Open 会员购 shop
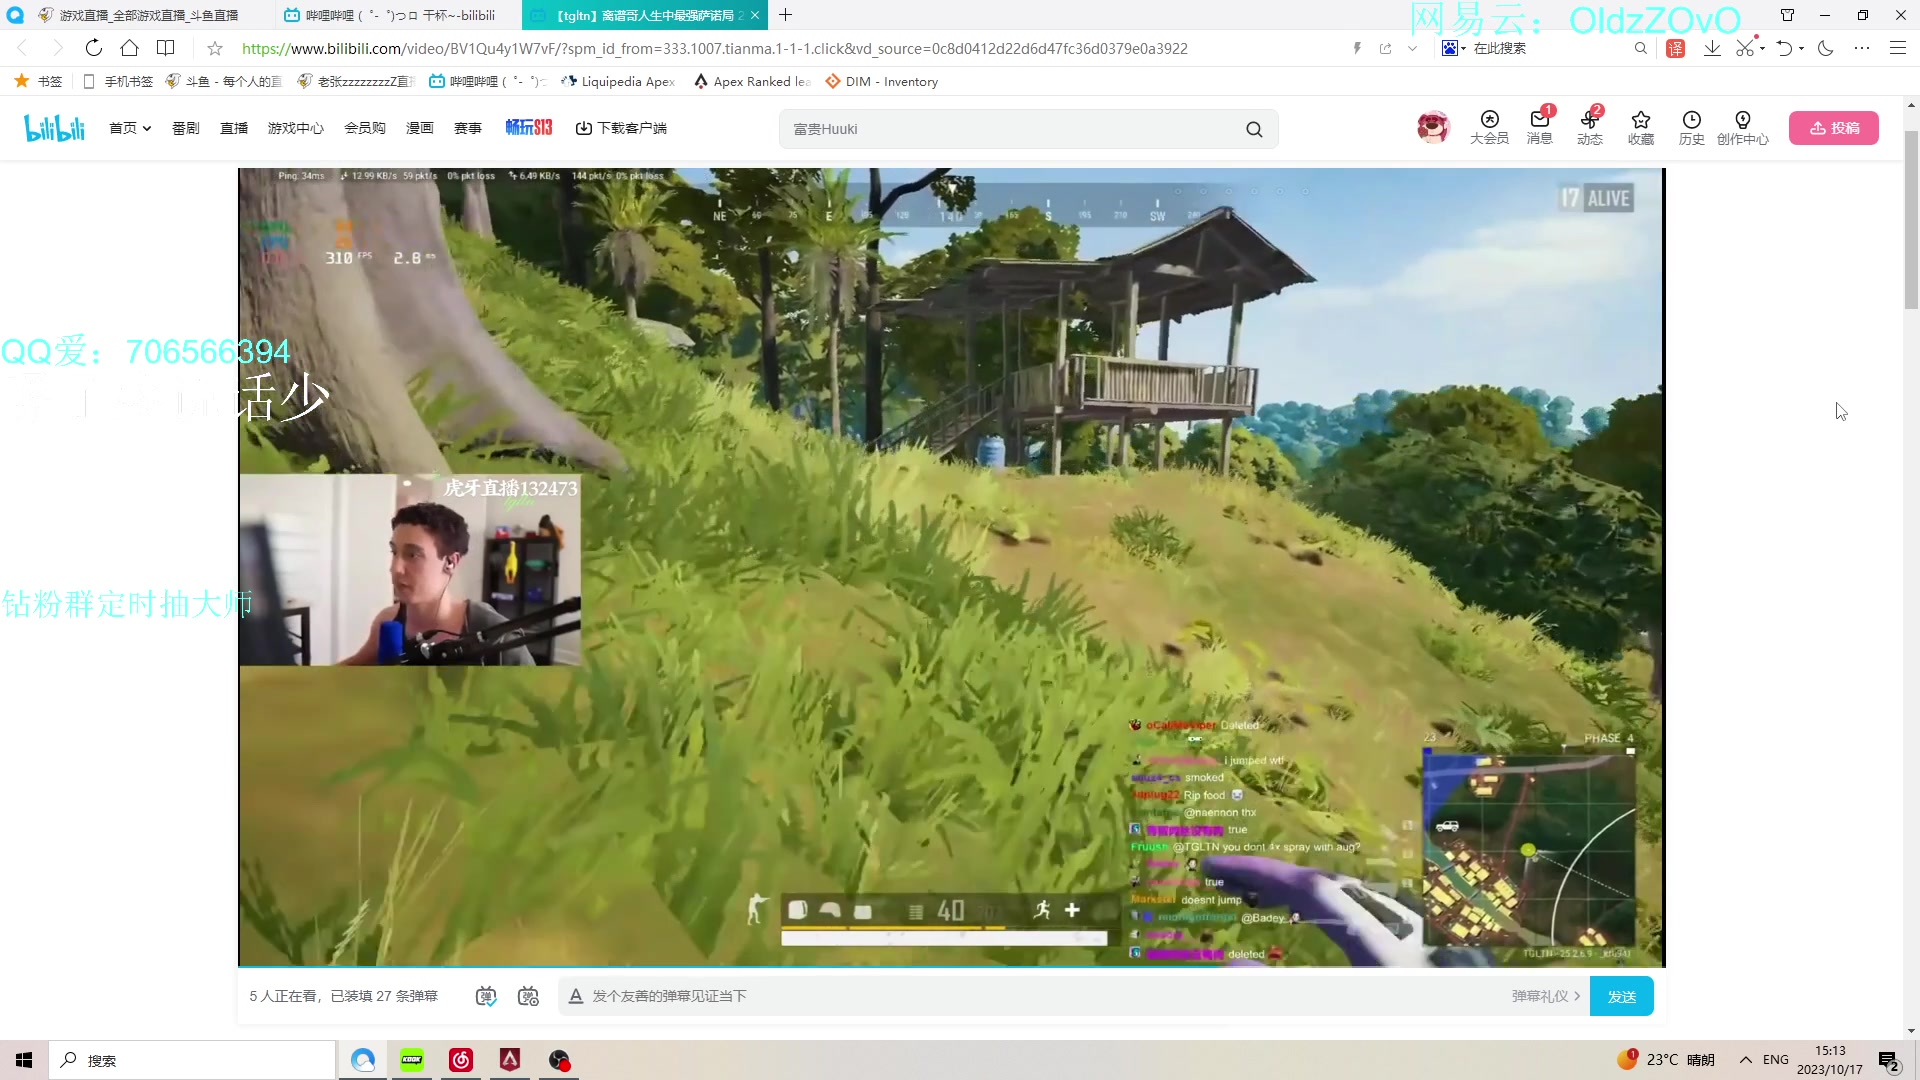The height and width of the screenshot is (1080, 1920). click(x=365, y=128)
